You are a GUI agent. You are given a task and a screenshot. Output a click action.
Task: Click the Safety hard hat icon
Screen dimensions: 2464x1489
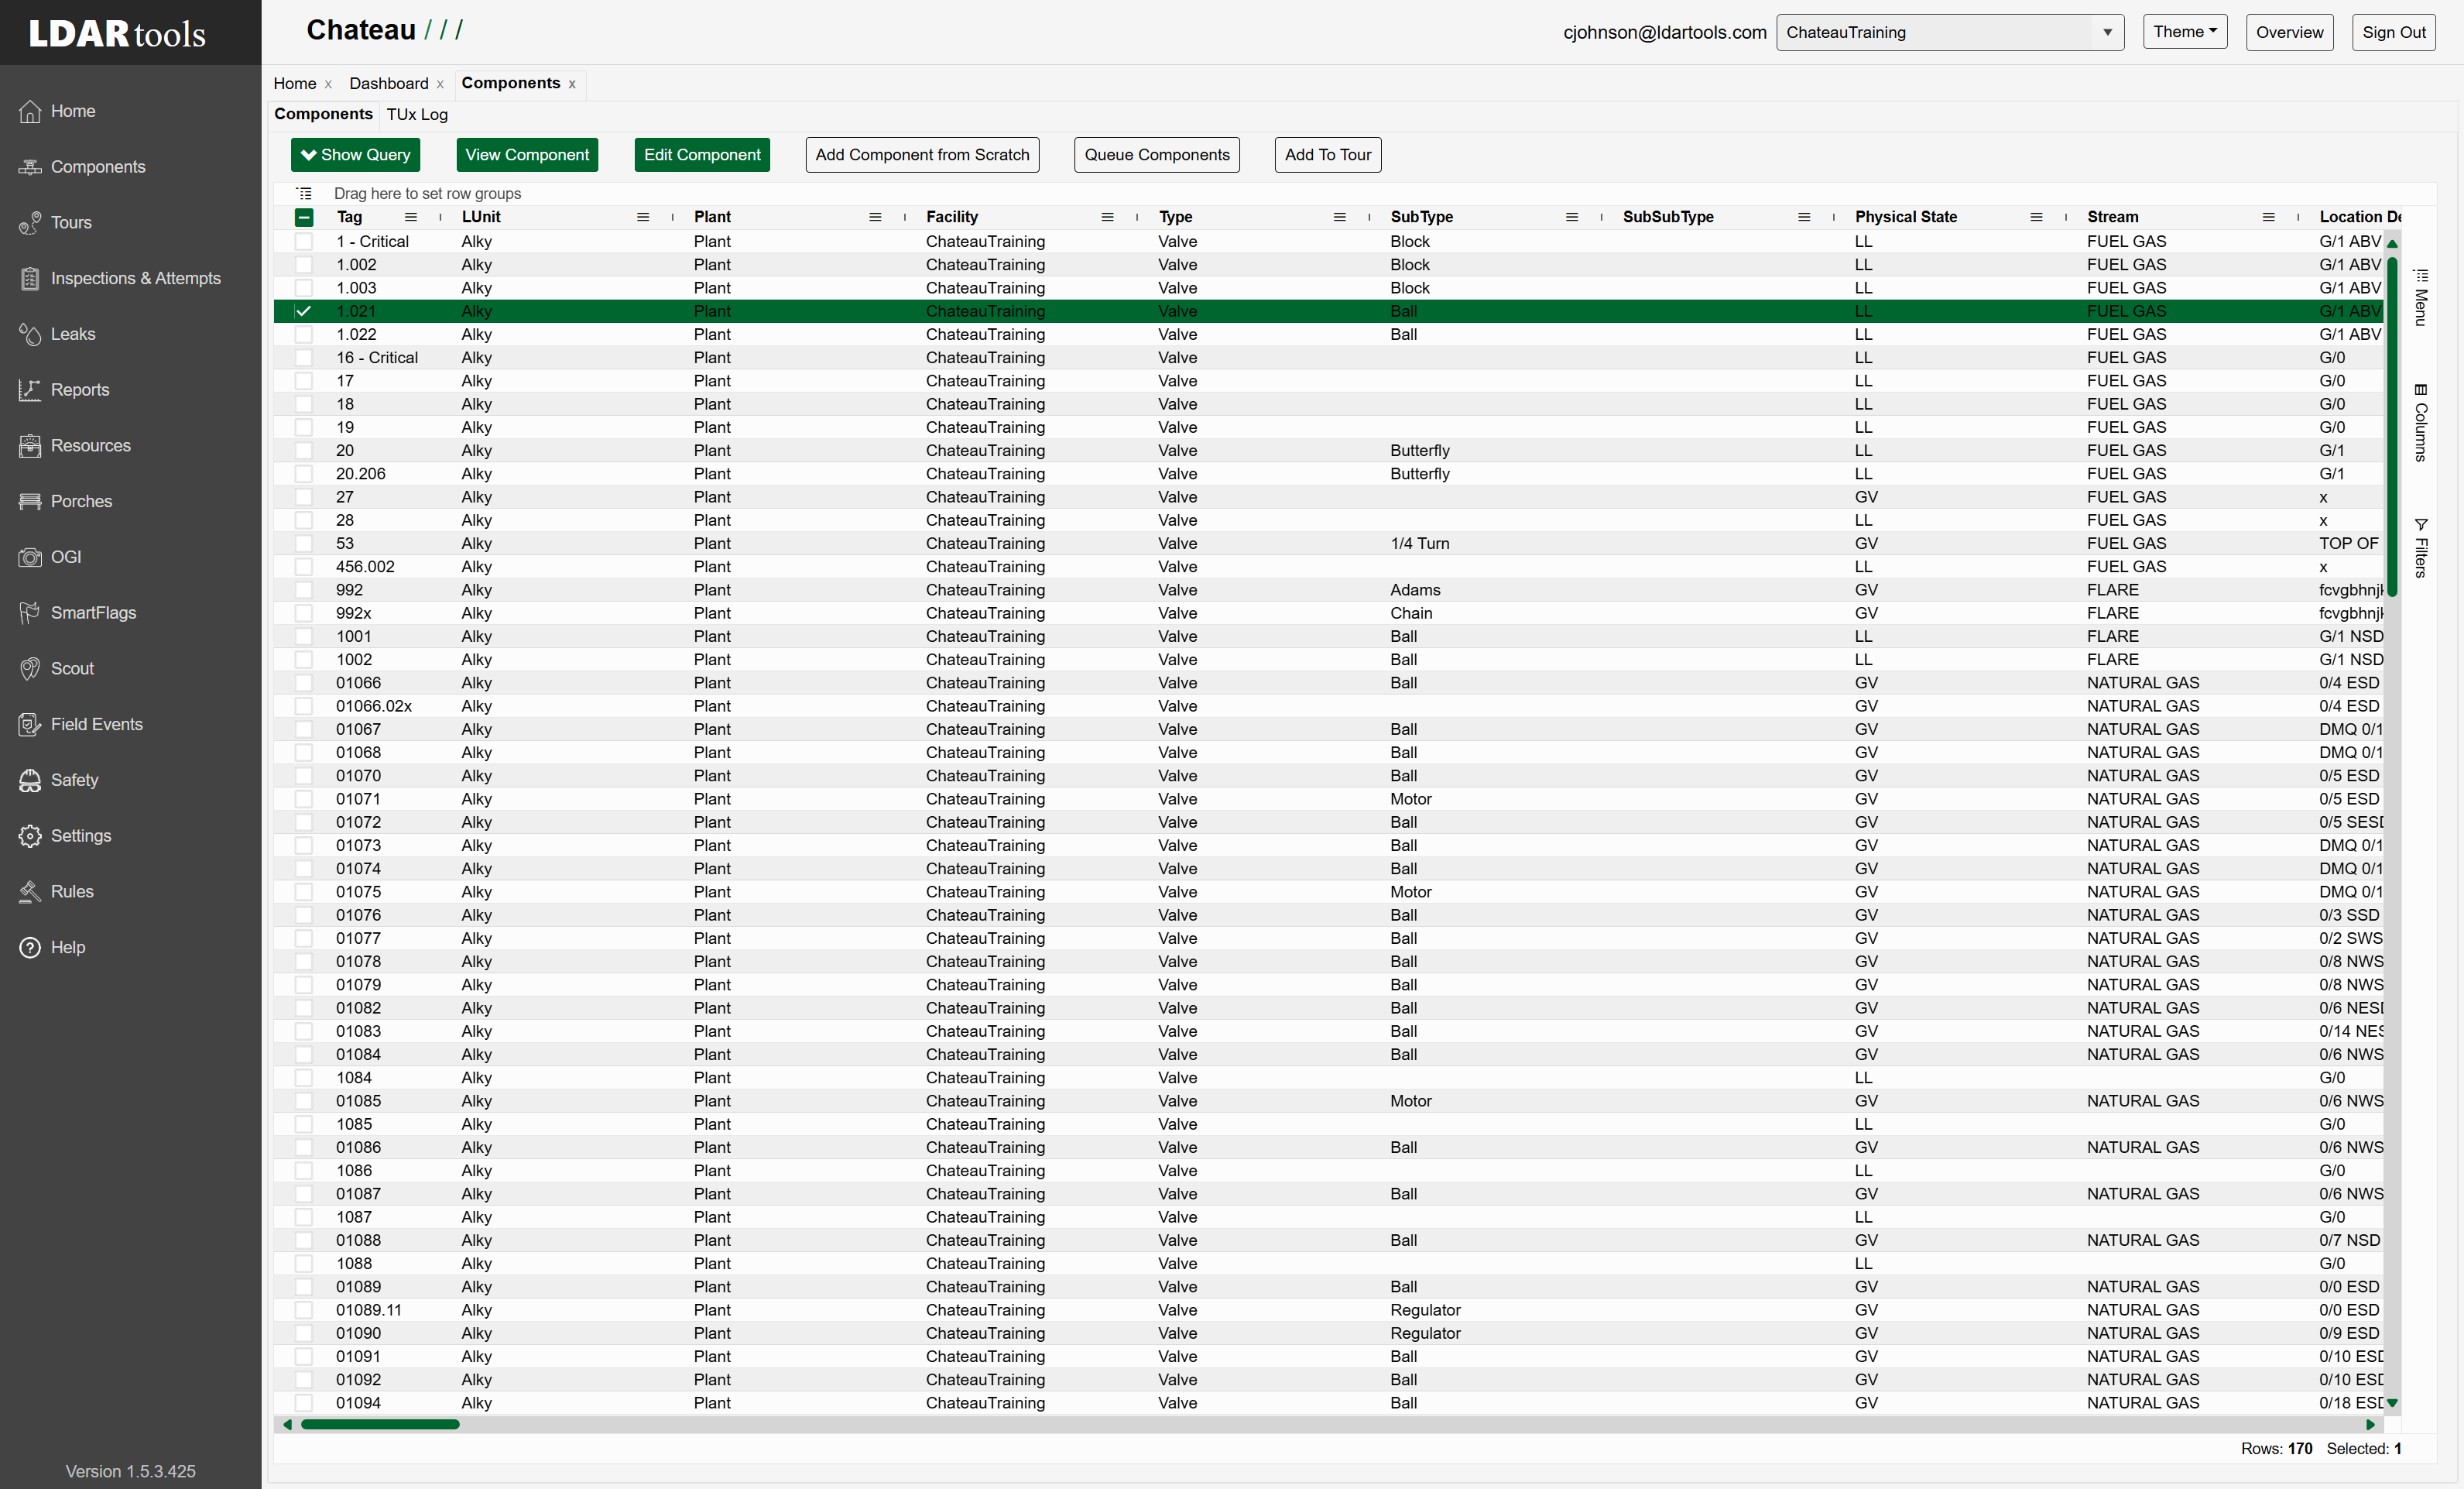coord(30,780)
